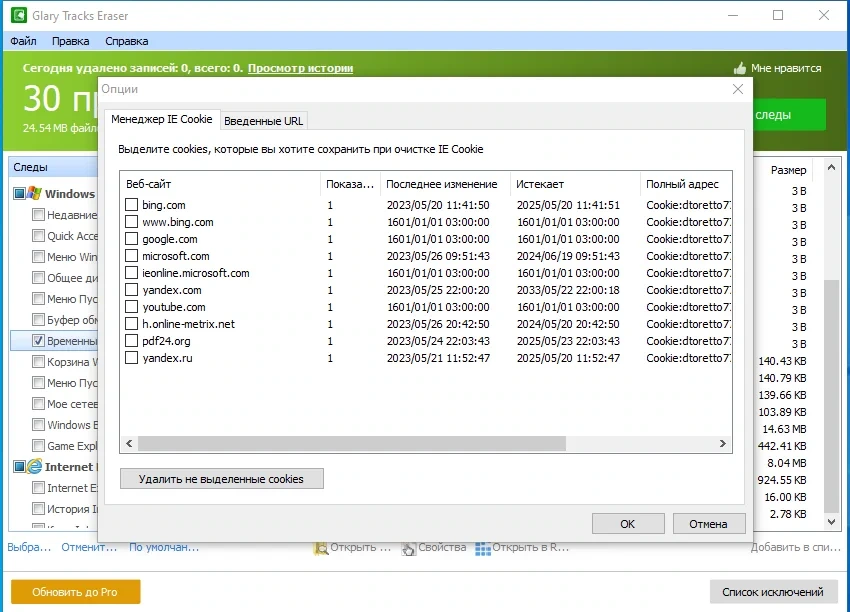The width and height of the screenshot is (850, 612).
Task: Open the Файл menu
Action: click(23, 41)
